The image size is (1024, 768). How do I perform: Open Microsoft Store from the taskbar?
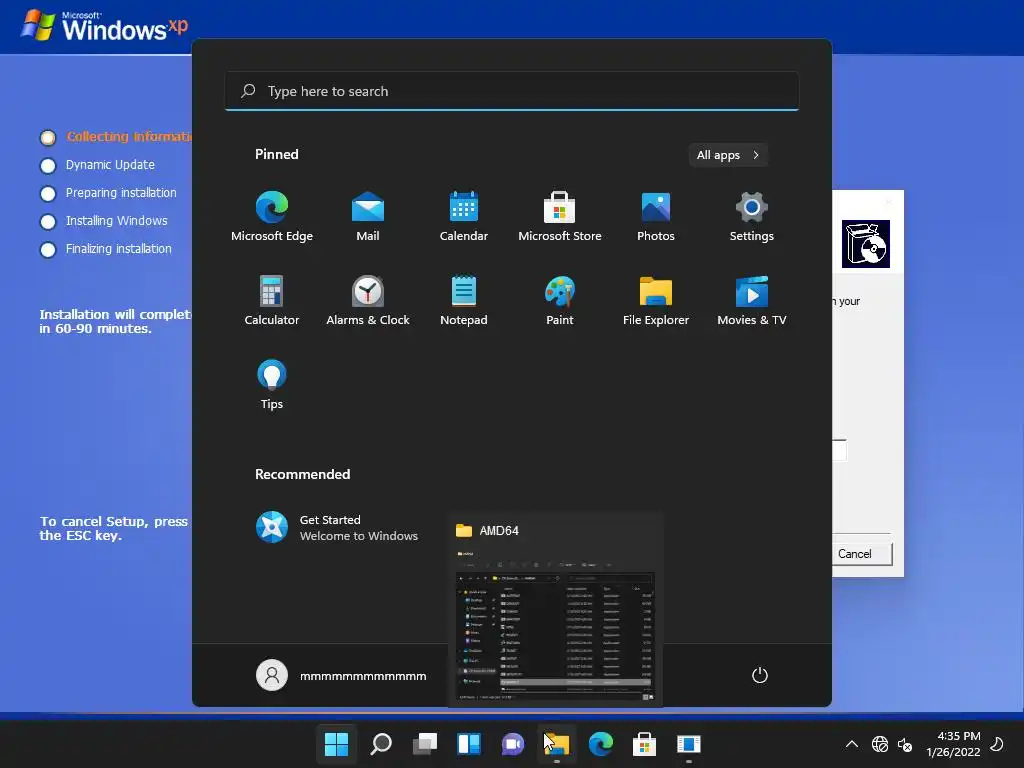[645, 744]
